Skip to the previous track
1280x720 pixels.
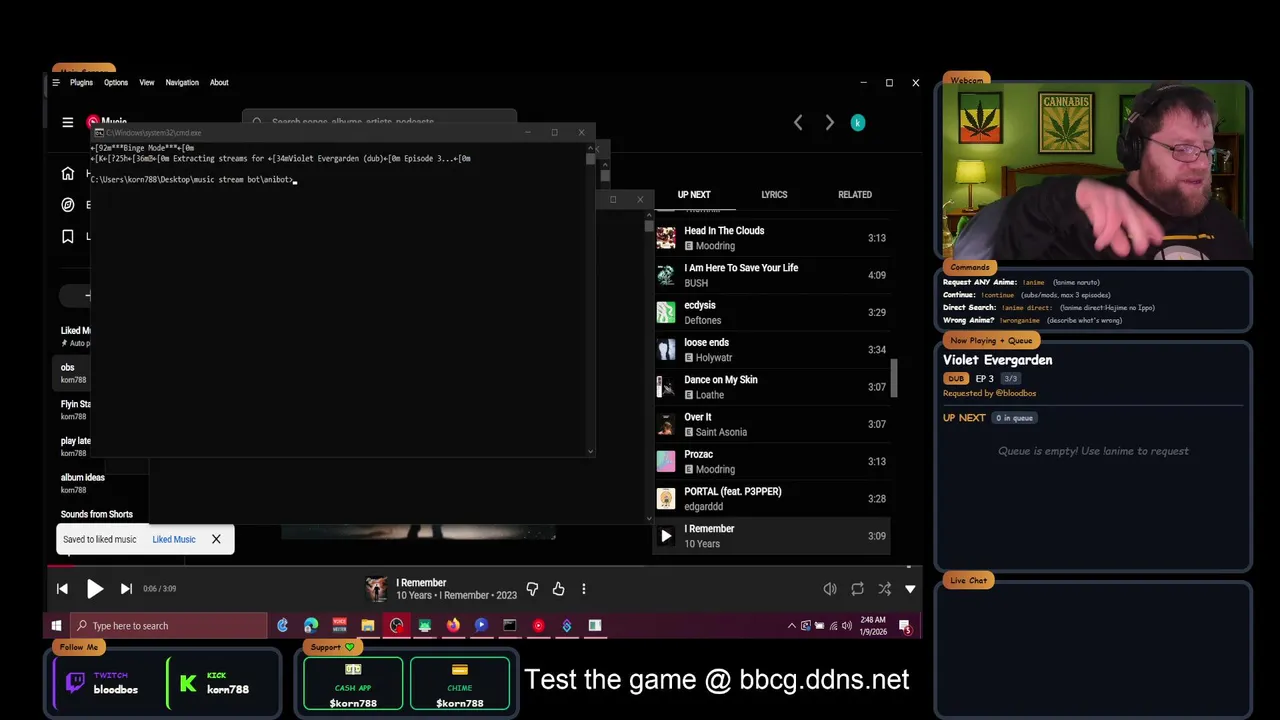point(62,589)
